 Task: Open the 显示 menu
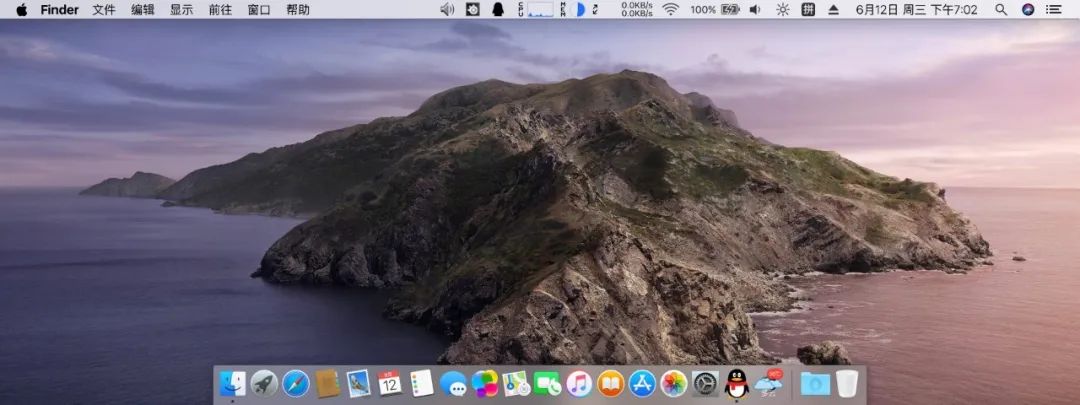[x=181, y=10]
